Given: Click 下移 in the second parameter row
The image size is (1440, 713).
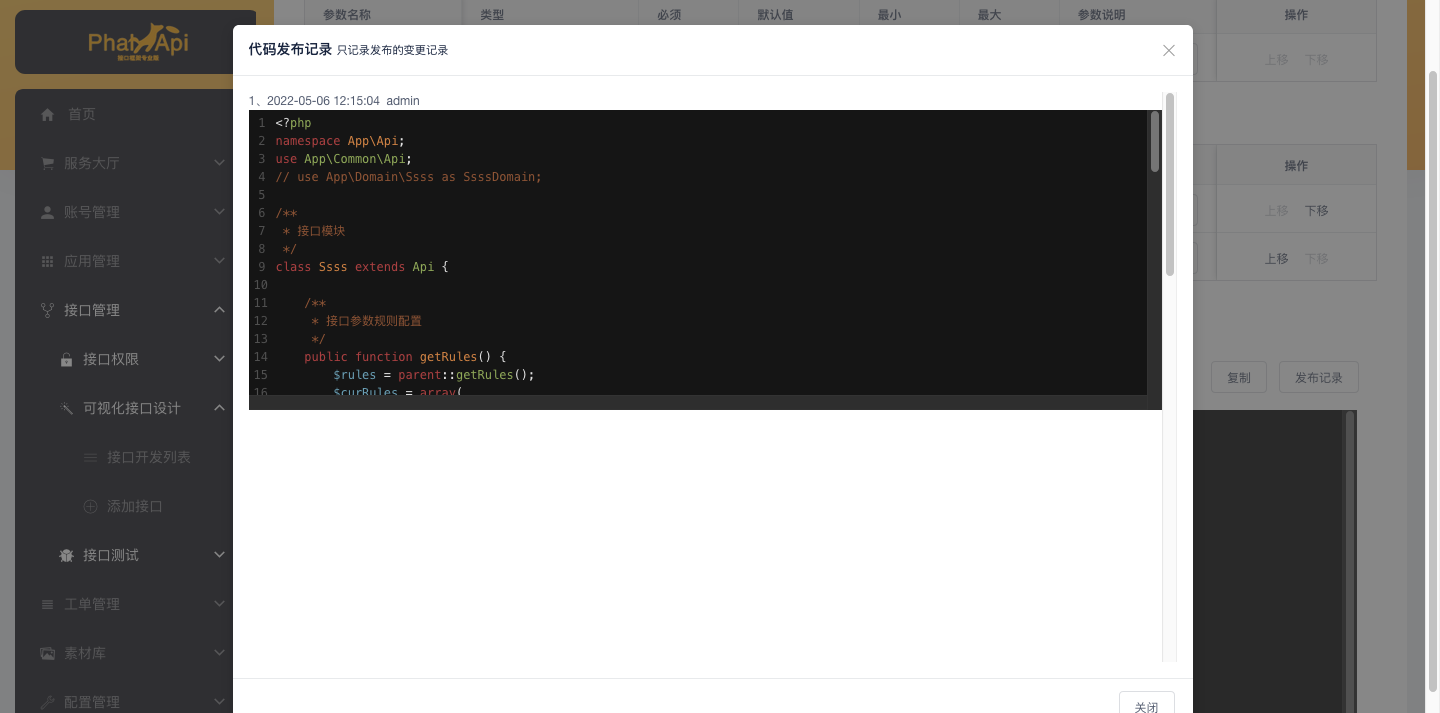Looking at the screenshot, I should 1316,211.
